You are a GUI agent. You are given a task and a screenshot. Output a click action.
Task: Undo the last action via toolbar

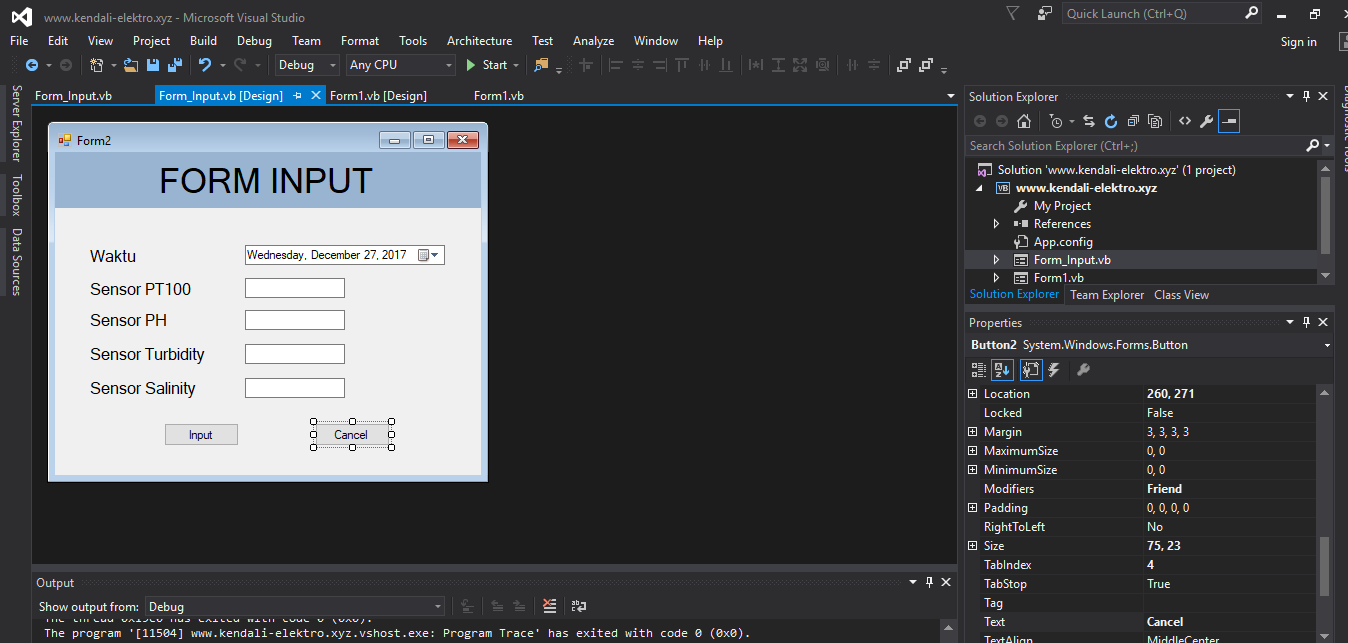(x=204, y=65)
